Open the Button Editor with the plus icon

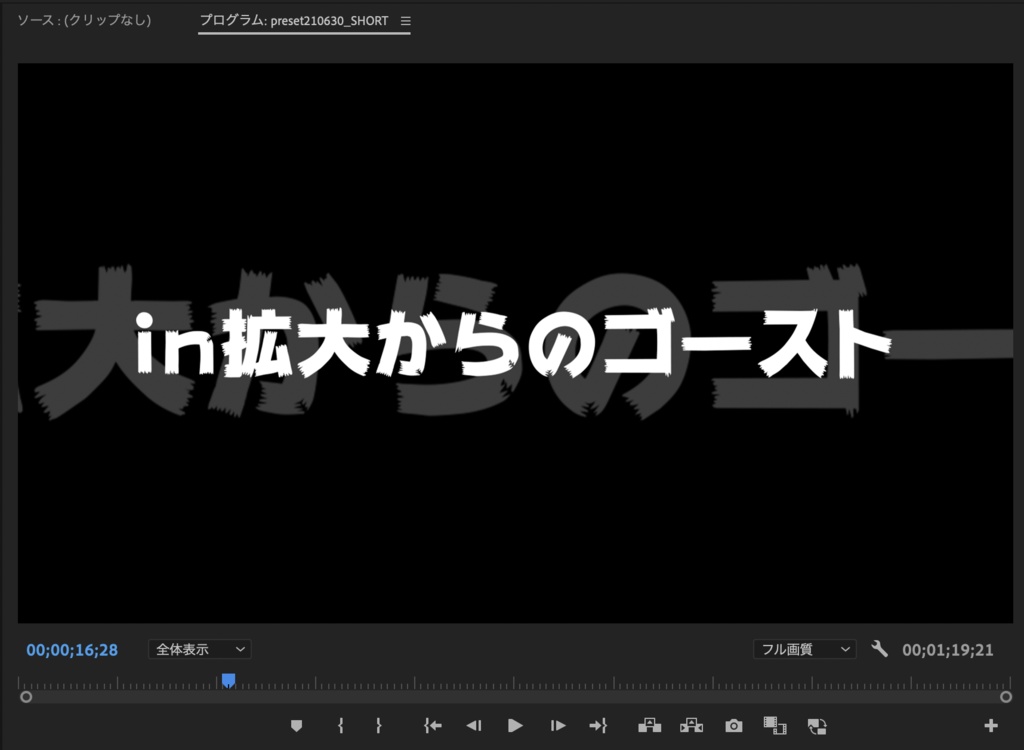point(991,725)
